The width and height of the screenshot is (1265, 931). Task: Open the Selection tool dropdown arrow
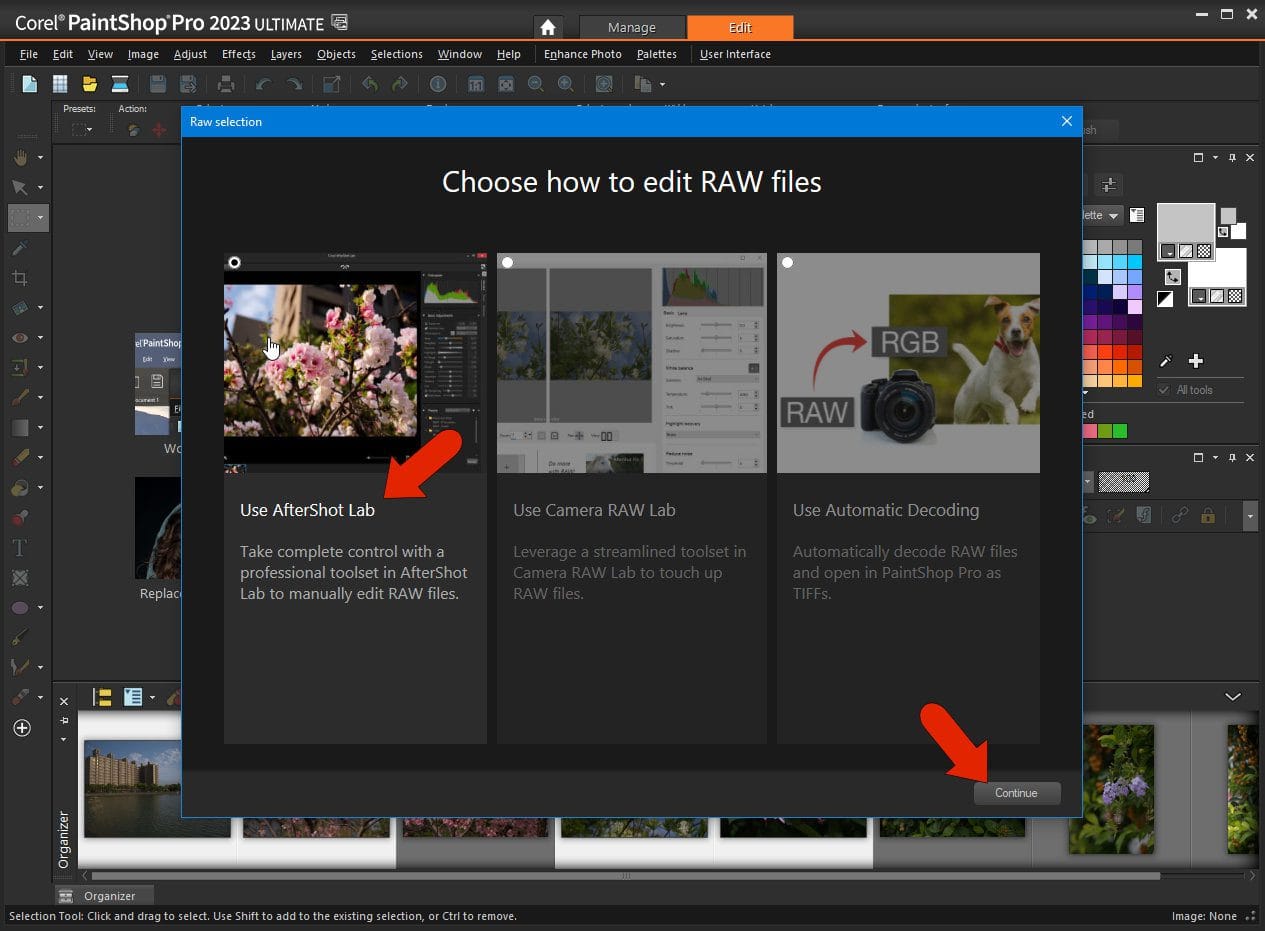pyautogui.click(x=40, y=217)
